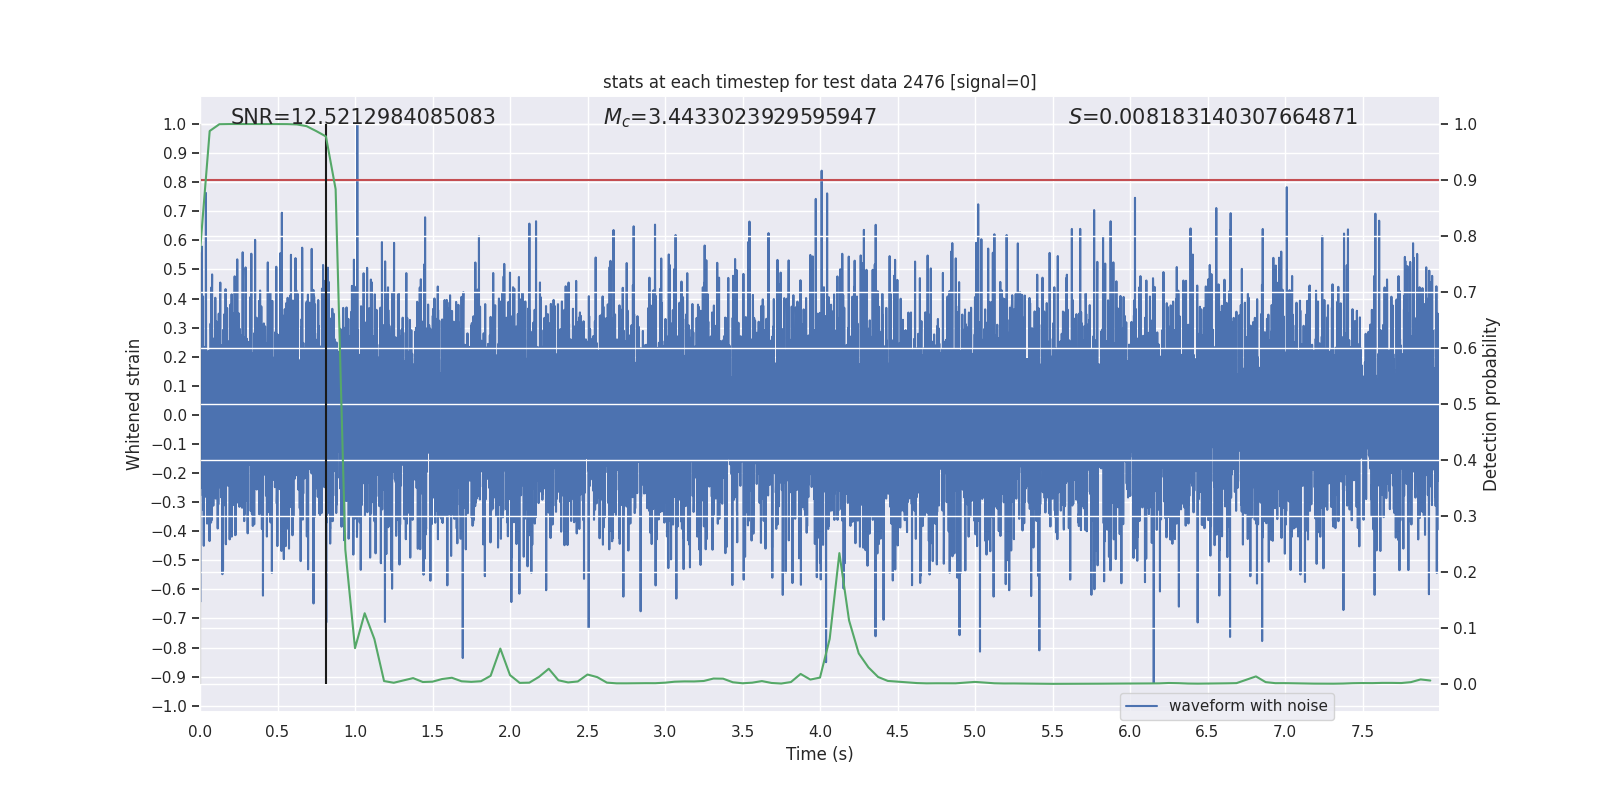
Task: Select the SNR value annotation text
Action: point(363,117)
